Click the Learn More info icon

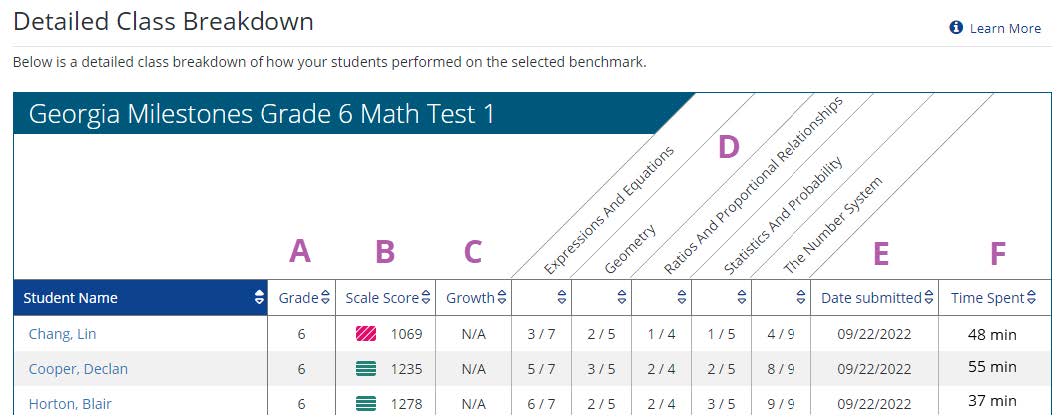tap(956, 28)
